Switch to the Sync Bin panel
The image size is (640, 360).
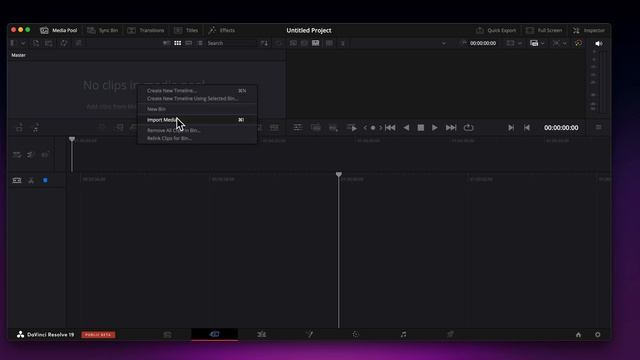(103, 30)
